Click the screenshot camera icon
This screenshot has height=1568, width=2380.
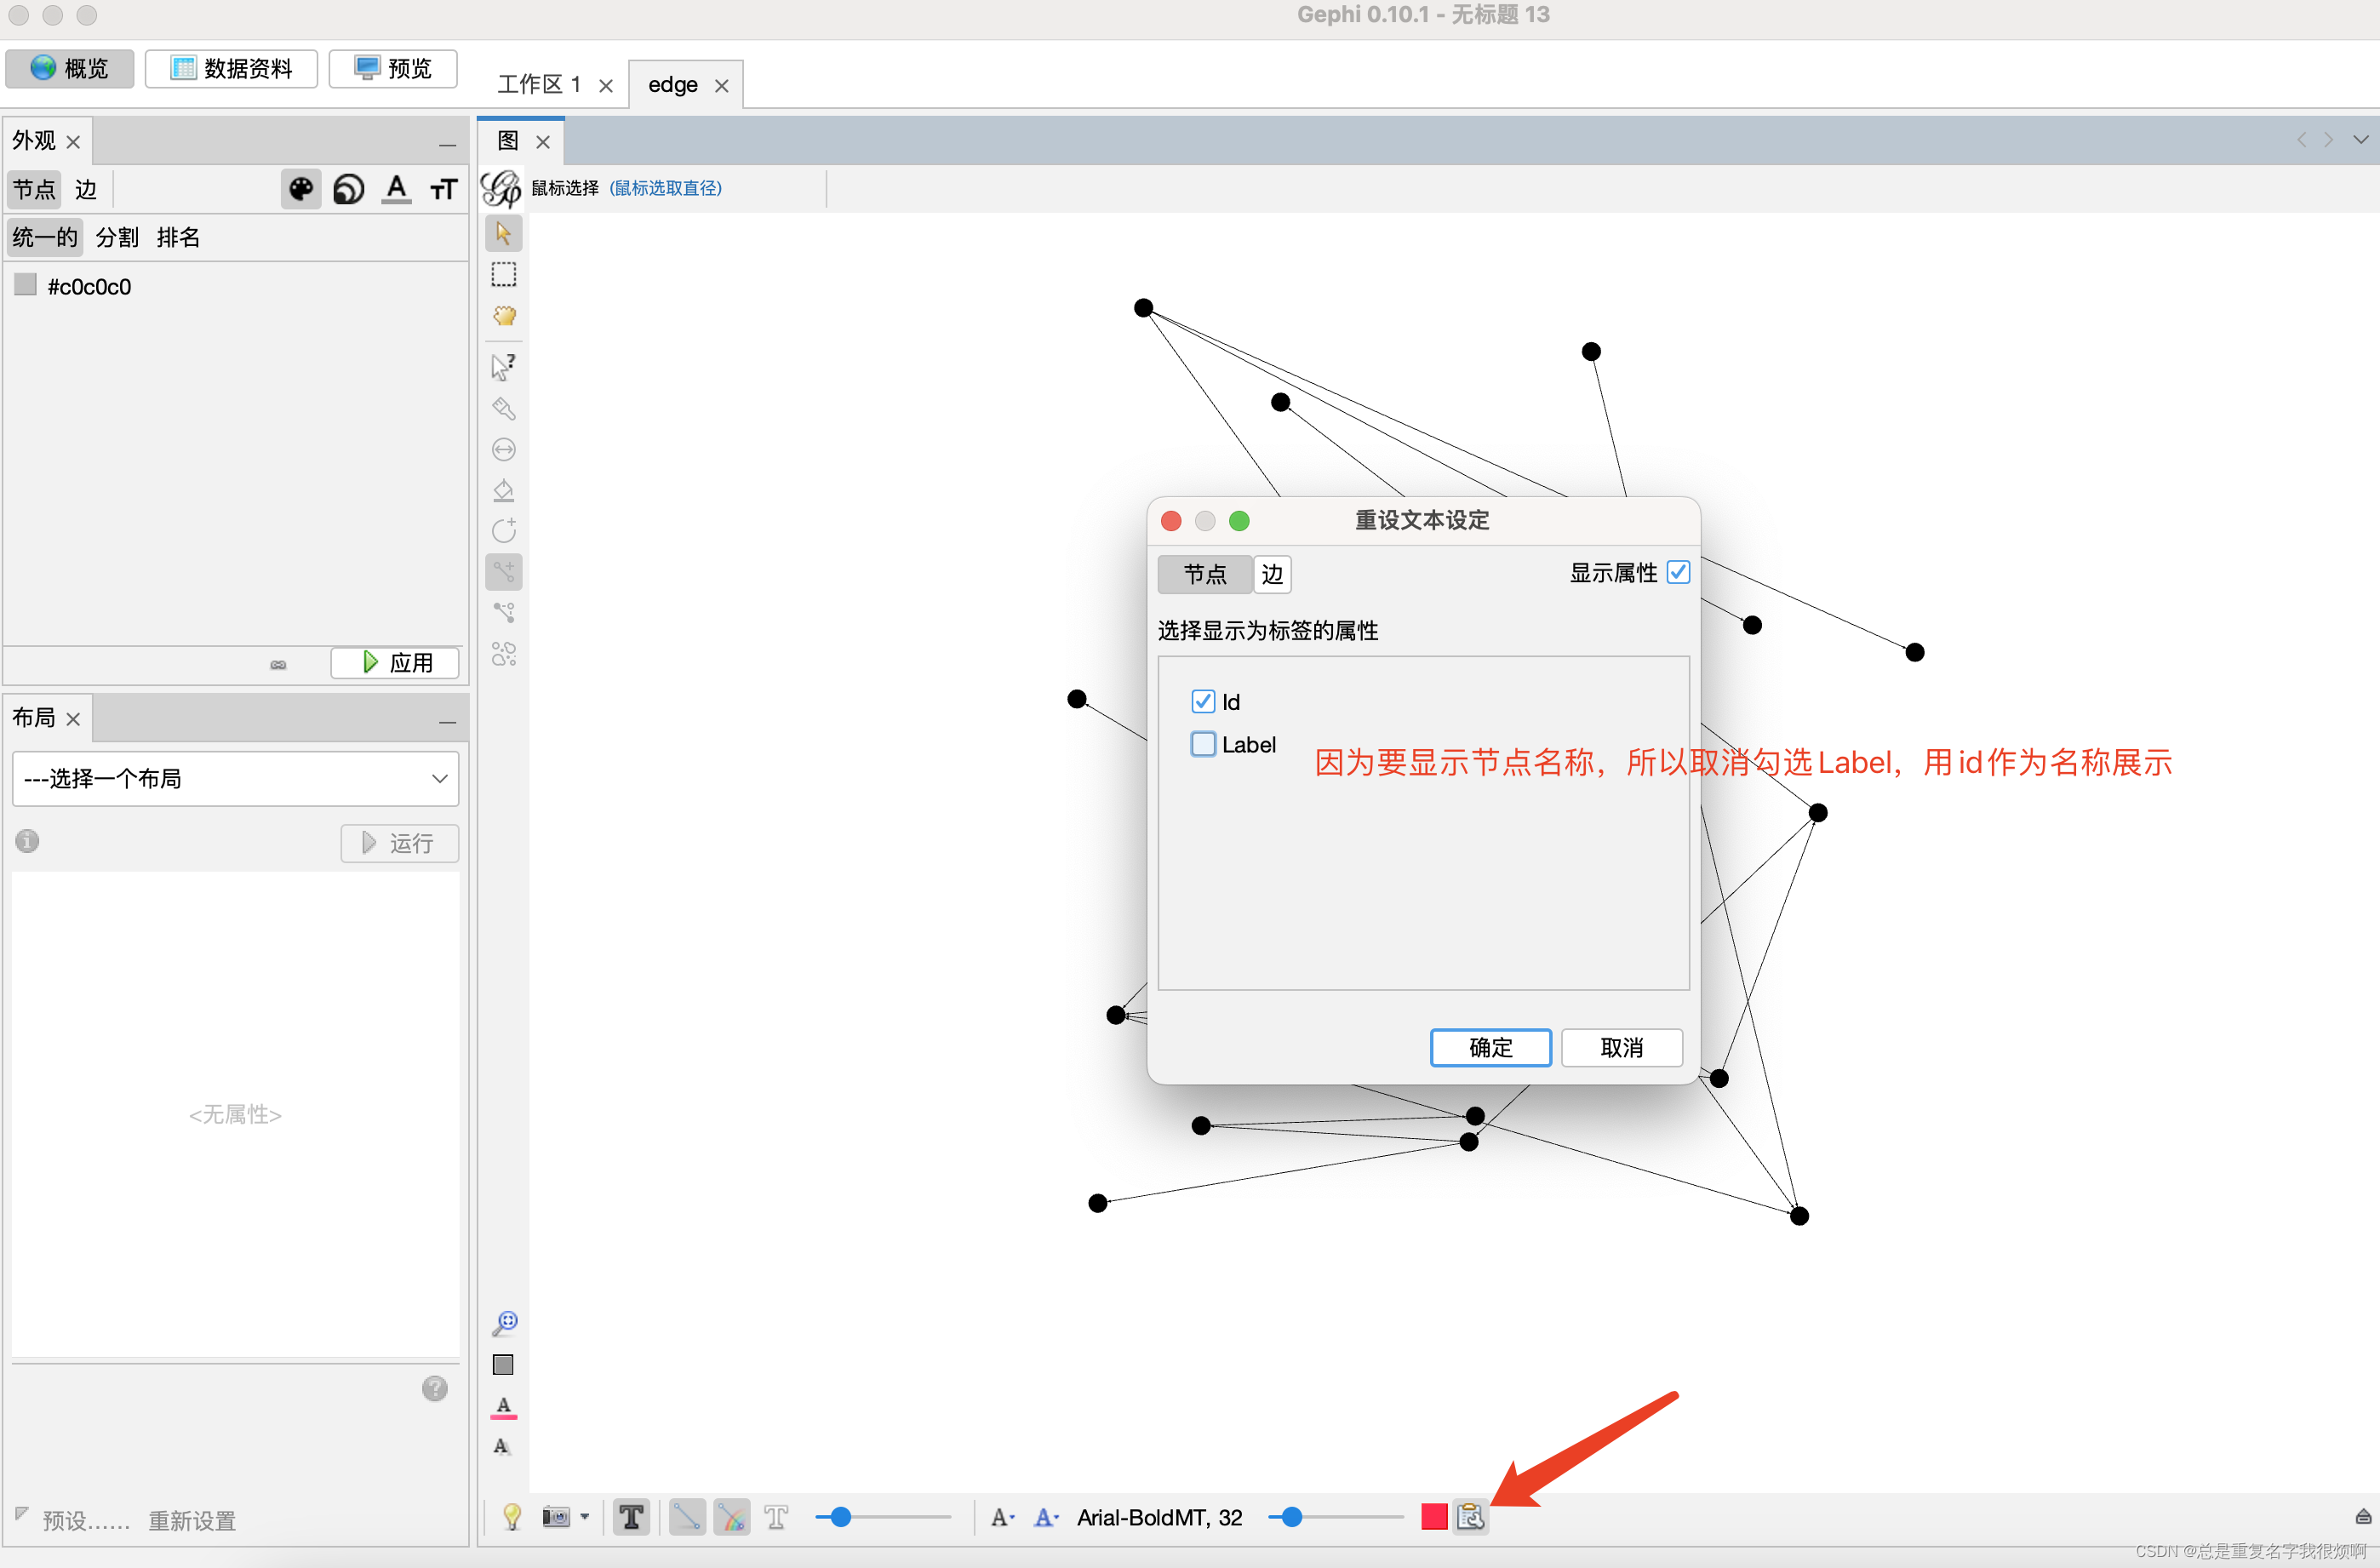pyautogui.click(x=555, y=1517)
